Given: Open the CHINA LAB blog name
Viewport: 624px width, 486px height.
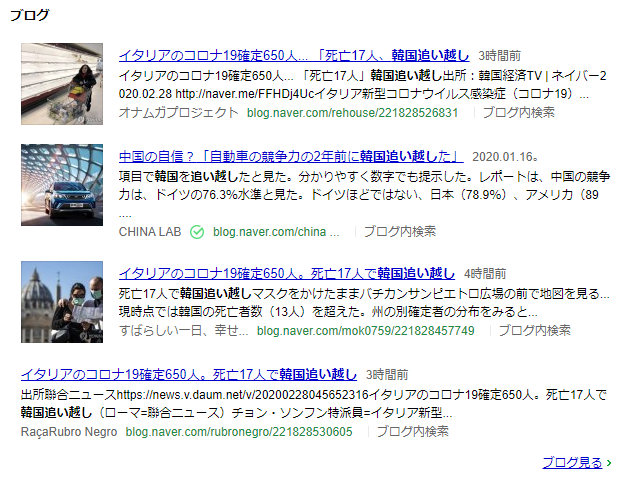Looking at the screenshot, I should [150, 232].
